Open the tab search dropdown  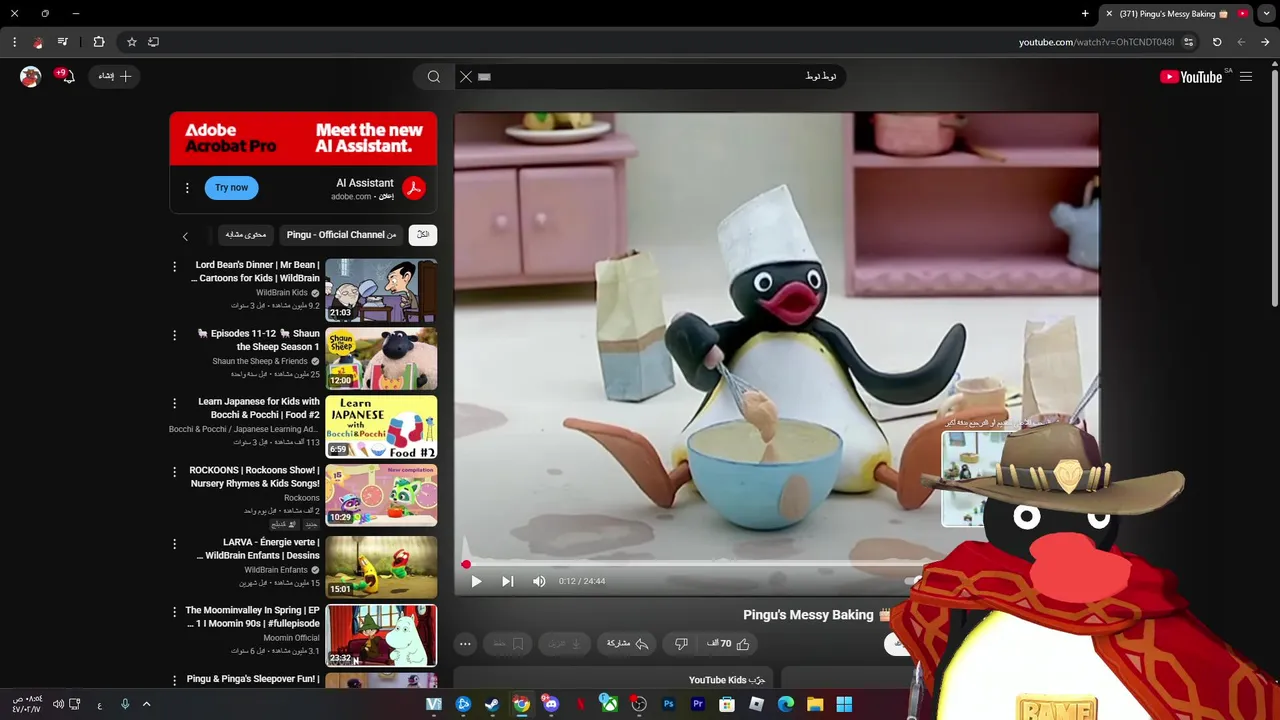click(1265, 14)
